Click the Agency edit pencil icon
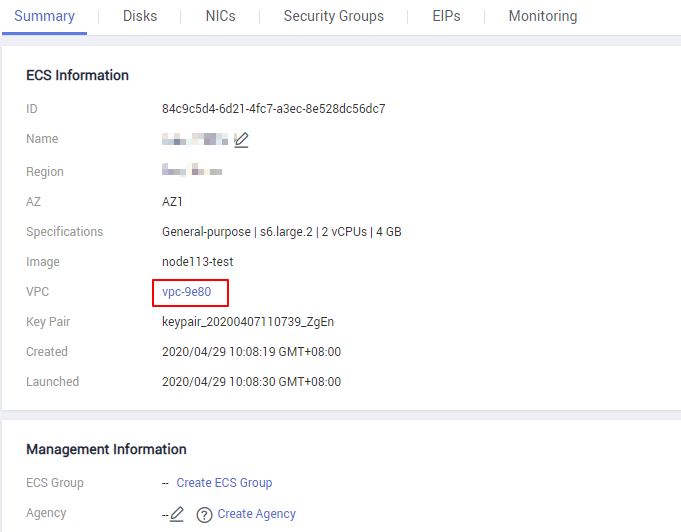 click(177, 514)
